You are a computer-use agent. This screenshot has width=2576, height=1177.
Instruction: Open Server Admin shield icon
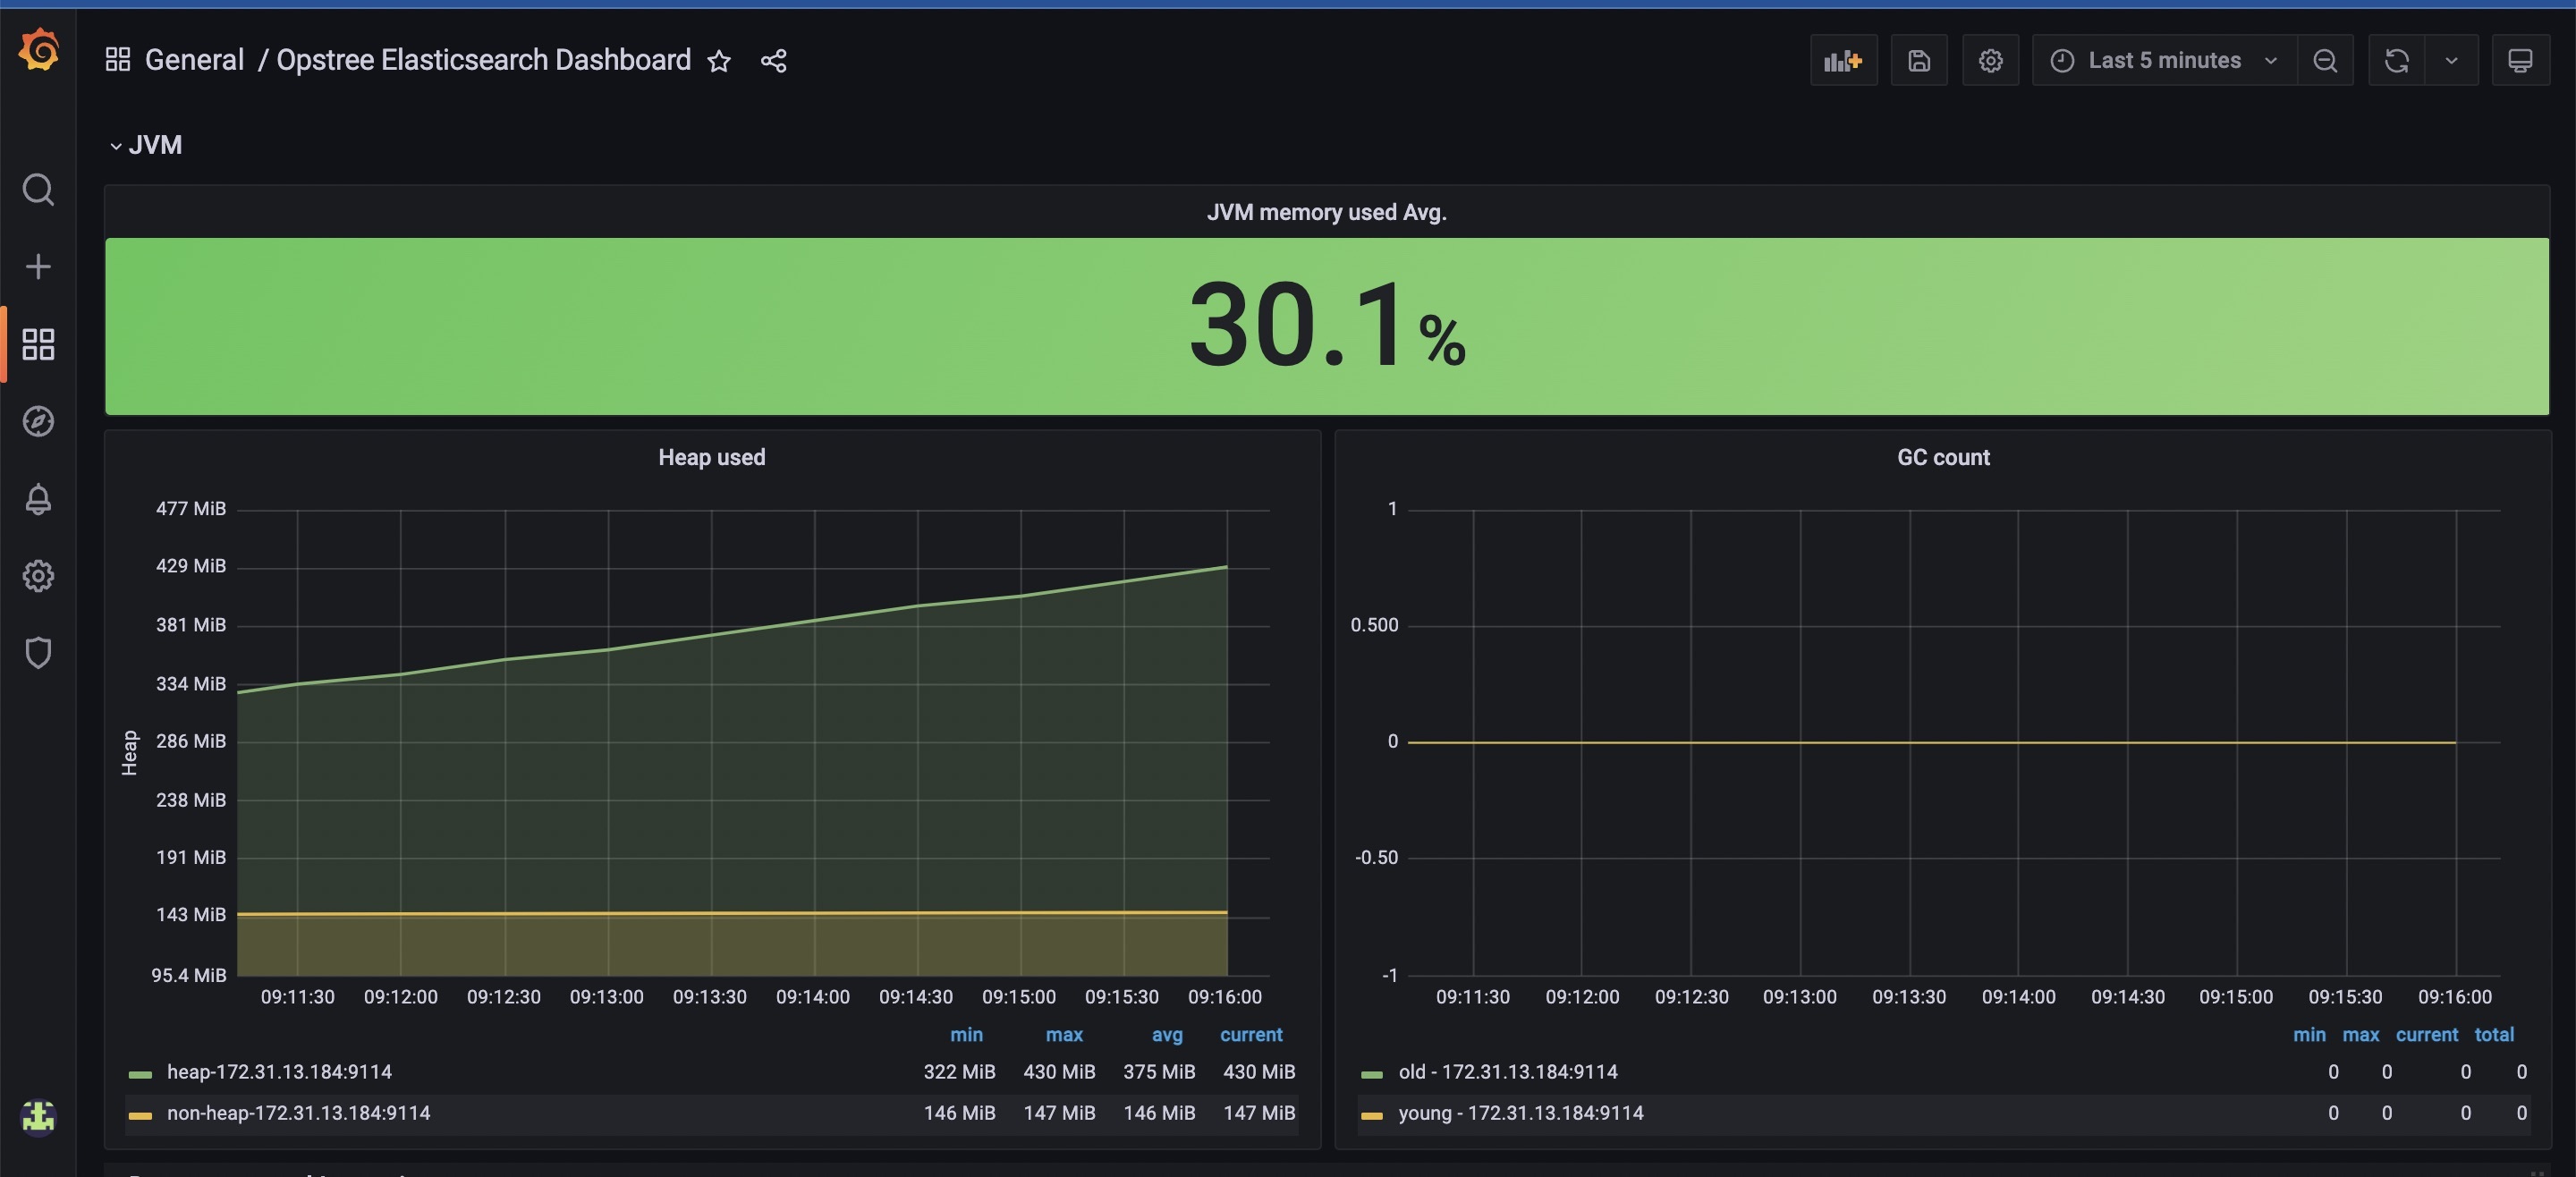pos(38,652)
